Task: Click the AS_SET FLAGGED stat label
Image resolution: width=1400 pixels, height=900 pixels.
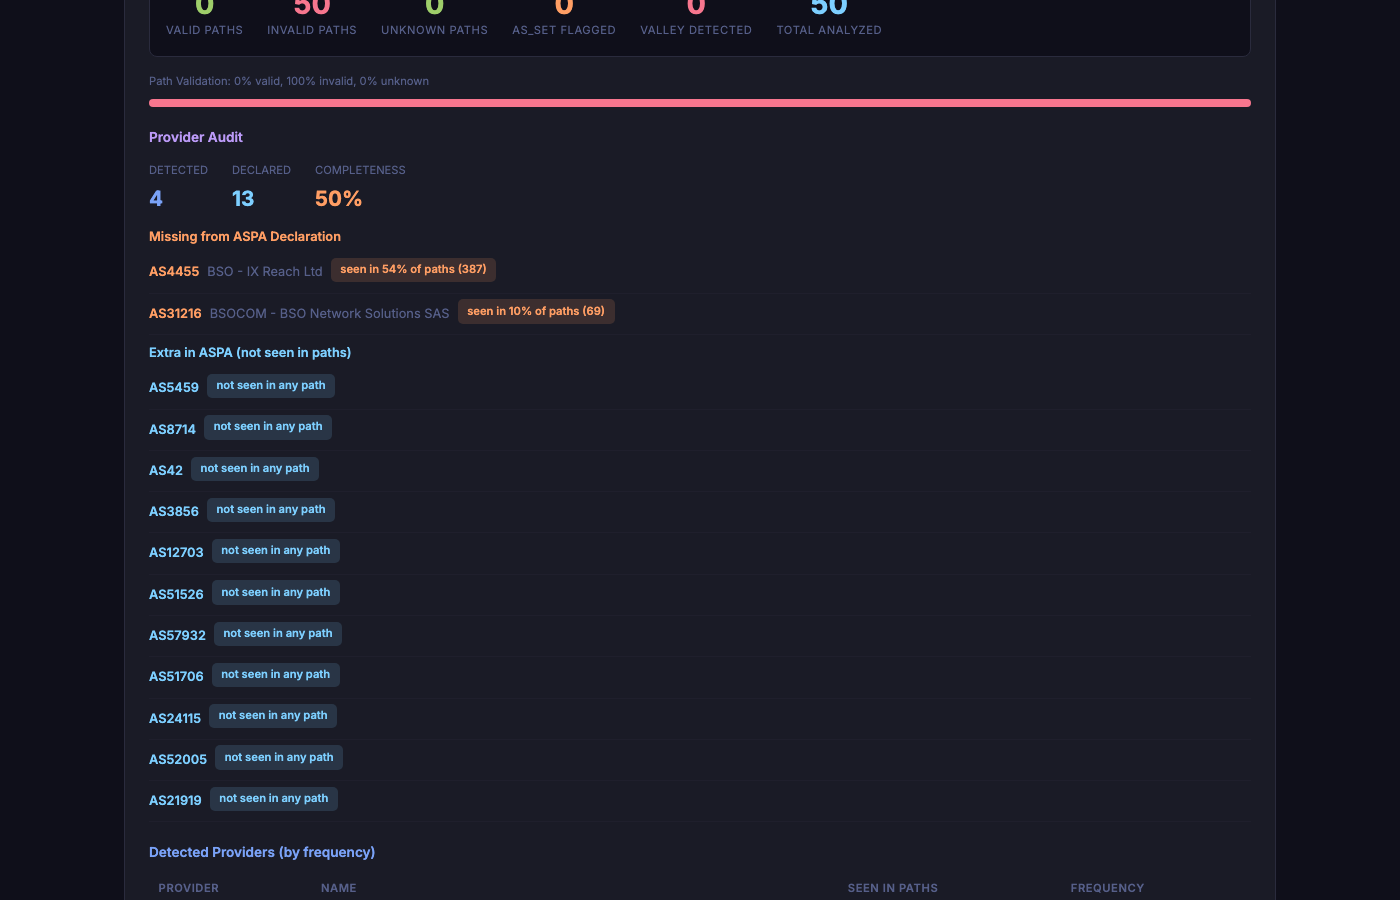Action: pyautogui.click(x=564, y=30)
